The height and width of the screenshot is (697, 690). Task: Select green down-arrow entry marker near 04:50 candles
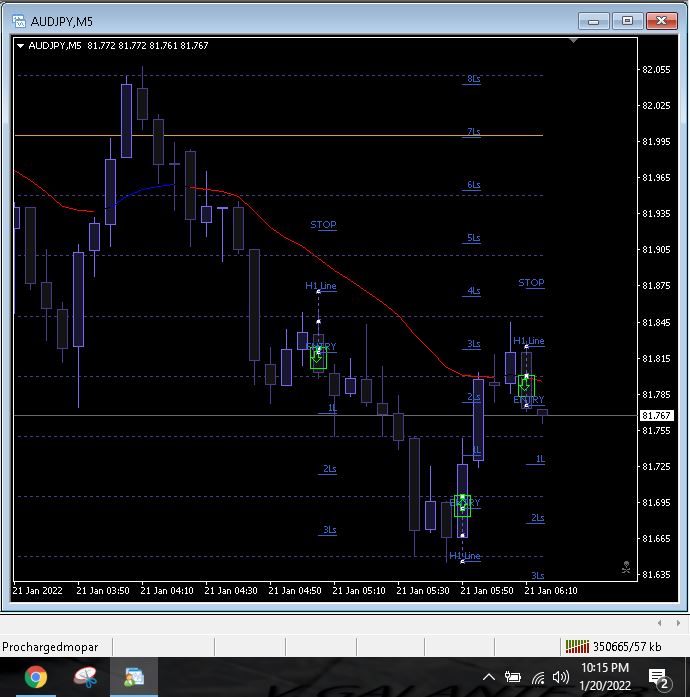point(318,358)
